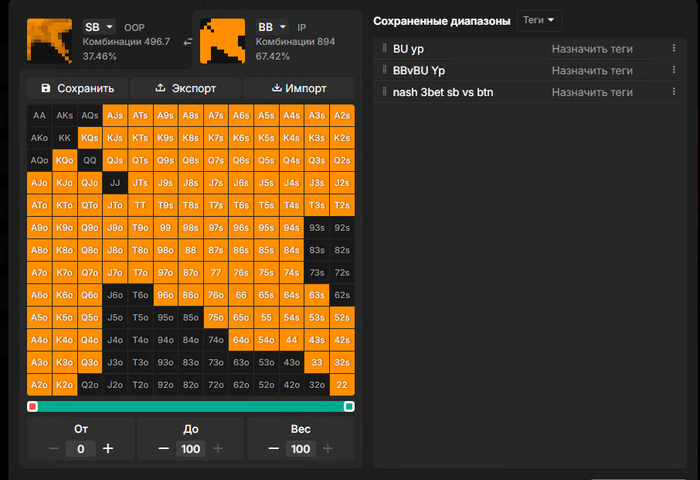Viewport: 700px width, 480px height.
Task: Click the До value field
Action: point(191,449)
